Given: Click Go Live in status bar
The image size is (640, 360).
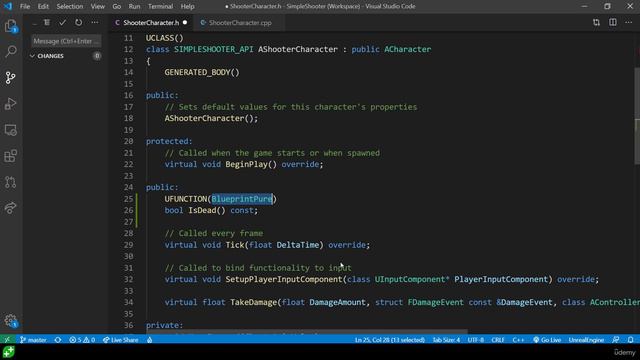Looking at the screenshot, I should 547,340.
